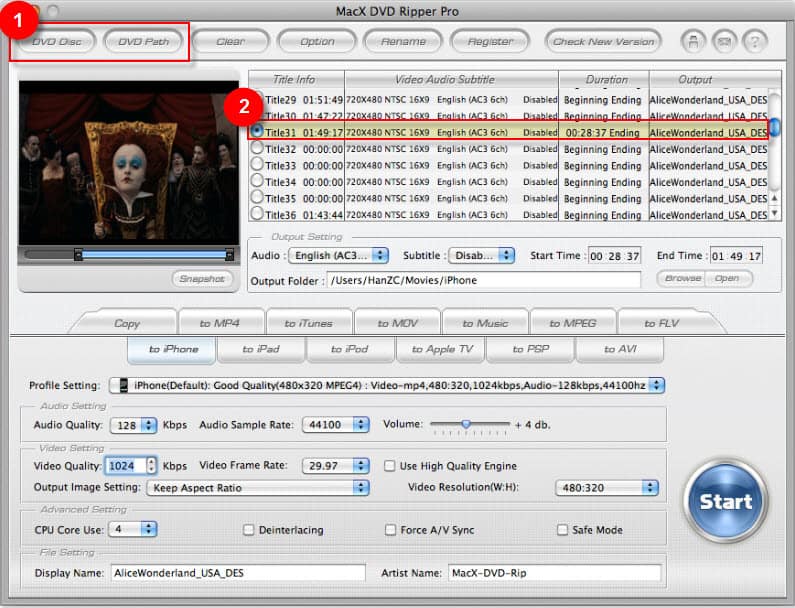Click the Clear button
795x608 pixels.
(231, 42)
